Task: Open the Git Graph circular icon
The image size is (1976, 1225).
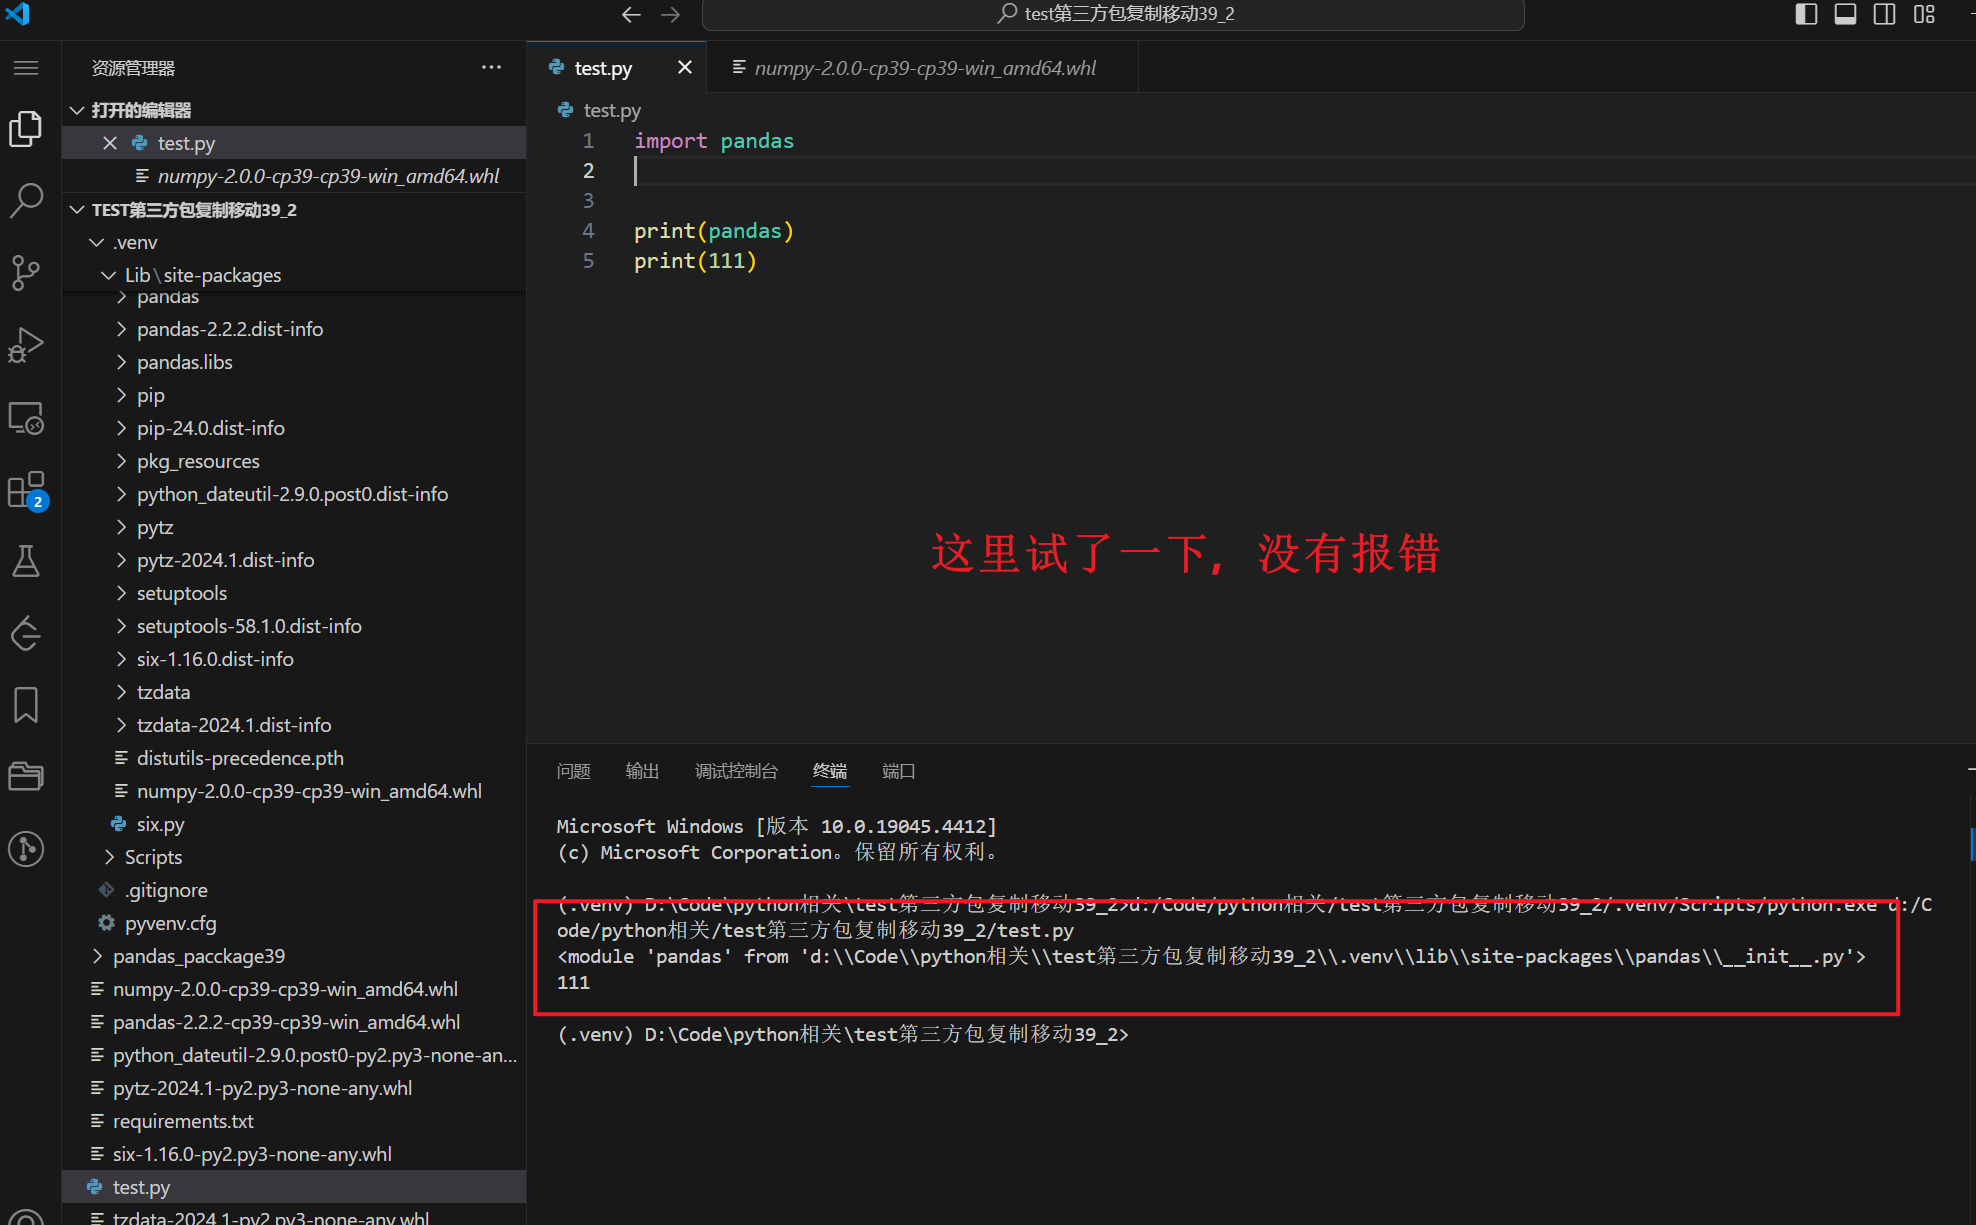Action: [x=26, y=849]
